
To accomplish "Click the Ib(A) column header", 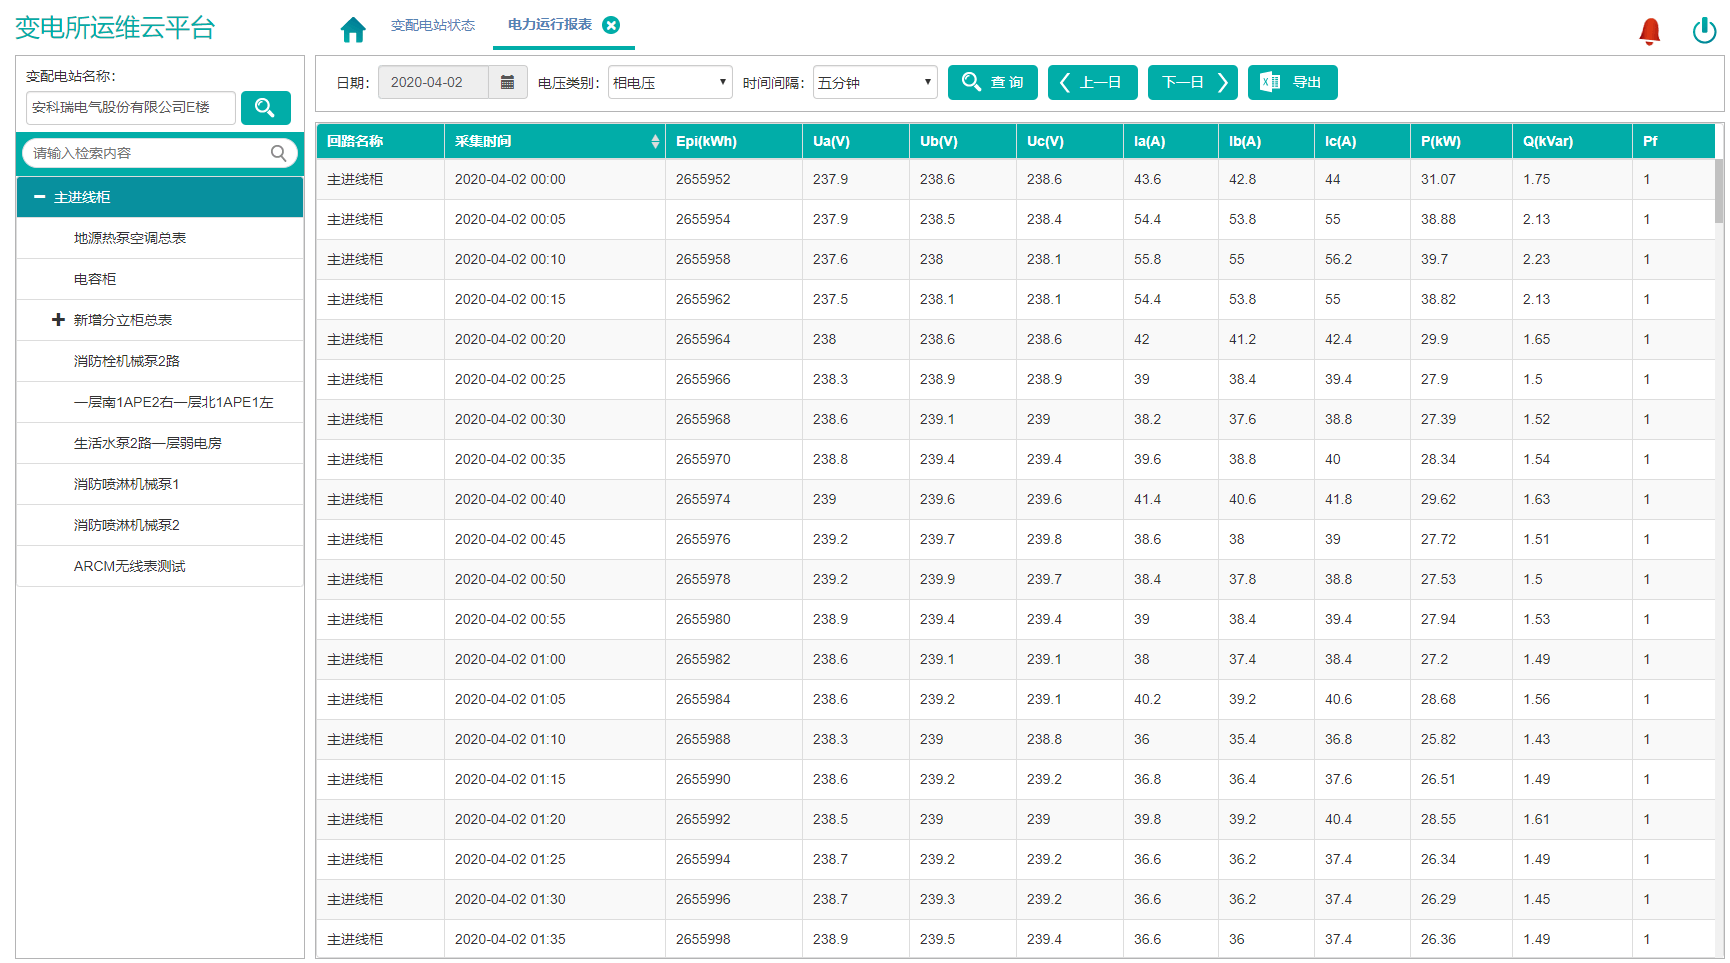I will click(1266, 141).
